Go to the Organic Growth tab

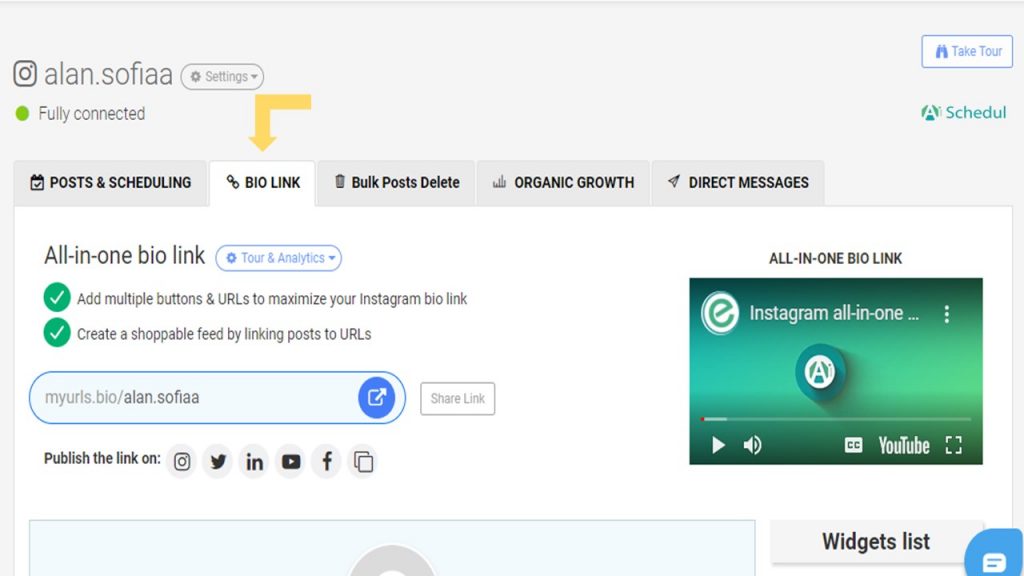pyautogui.click(x=563, y=183)
